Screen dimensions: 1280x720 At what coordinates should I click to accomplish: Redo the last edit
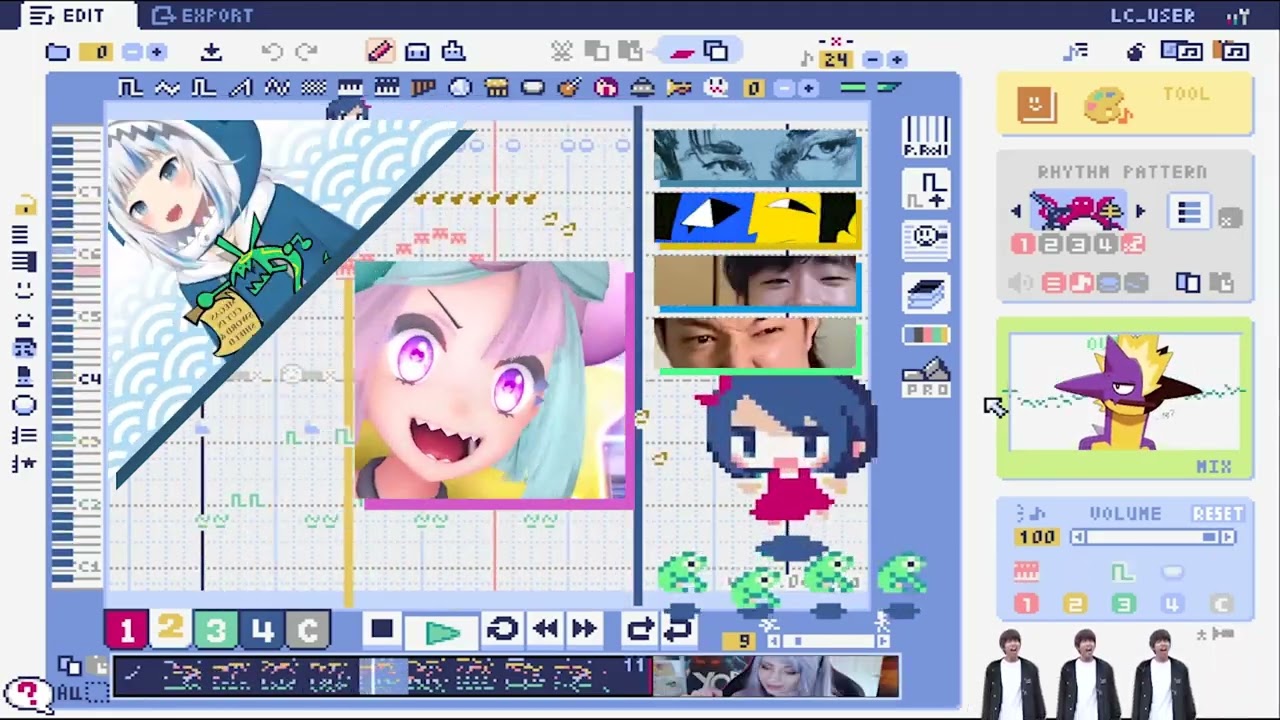tap(306, 52)
